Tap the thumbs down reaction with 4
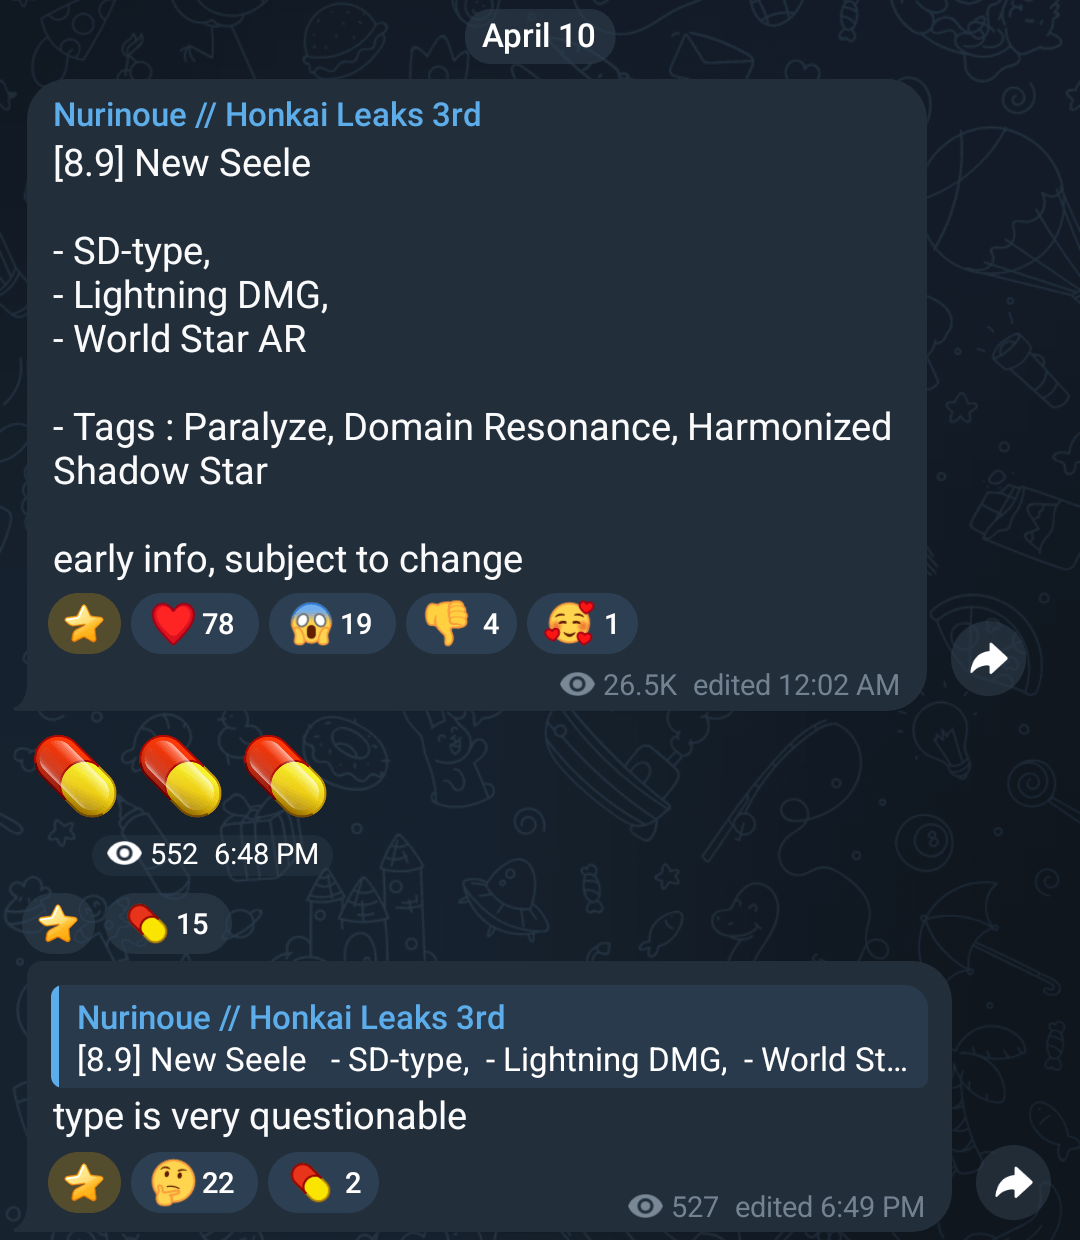 [x=461, y=624]
